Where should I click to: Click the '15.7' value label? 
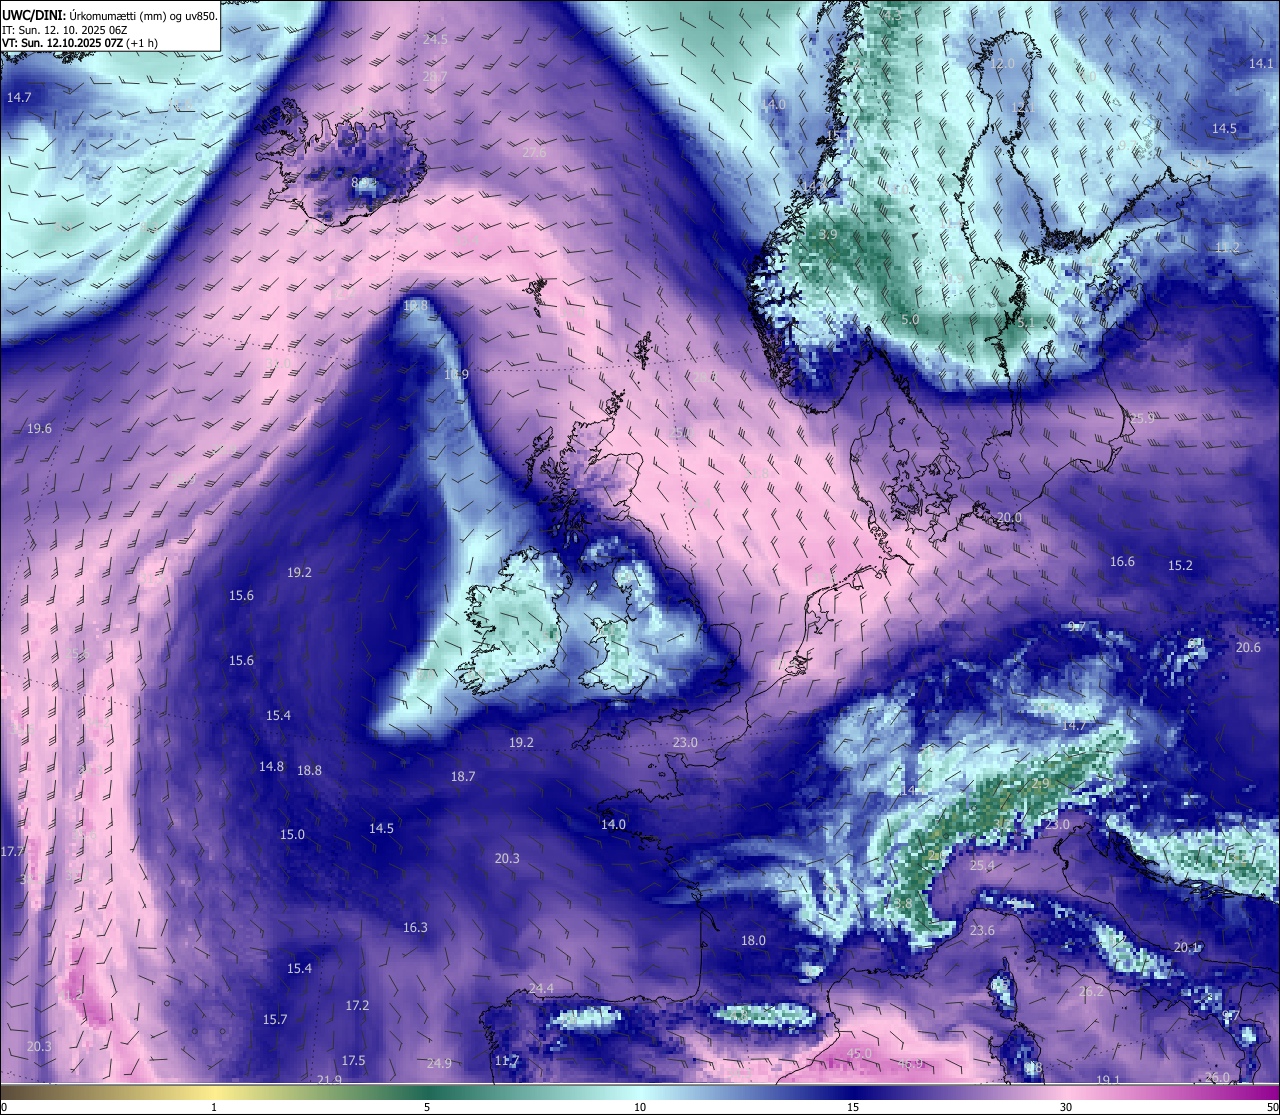tap(275, 1020)
